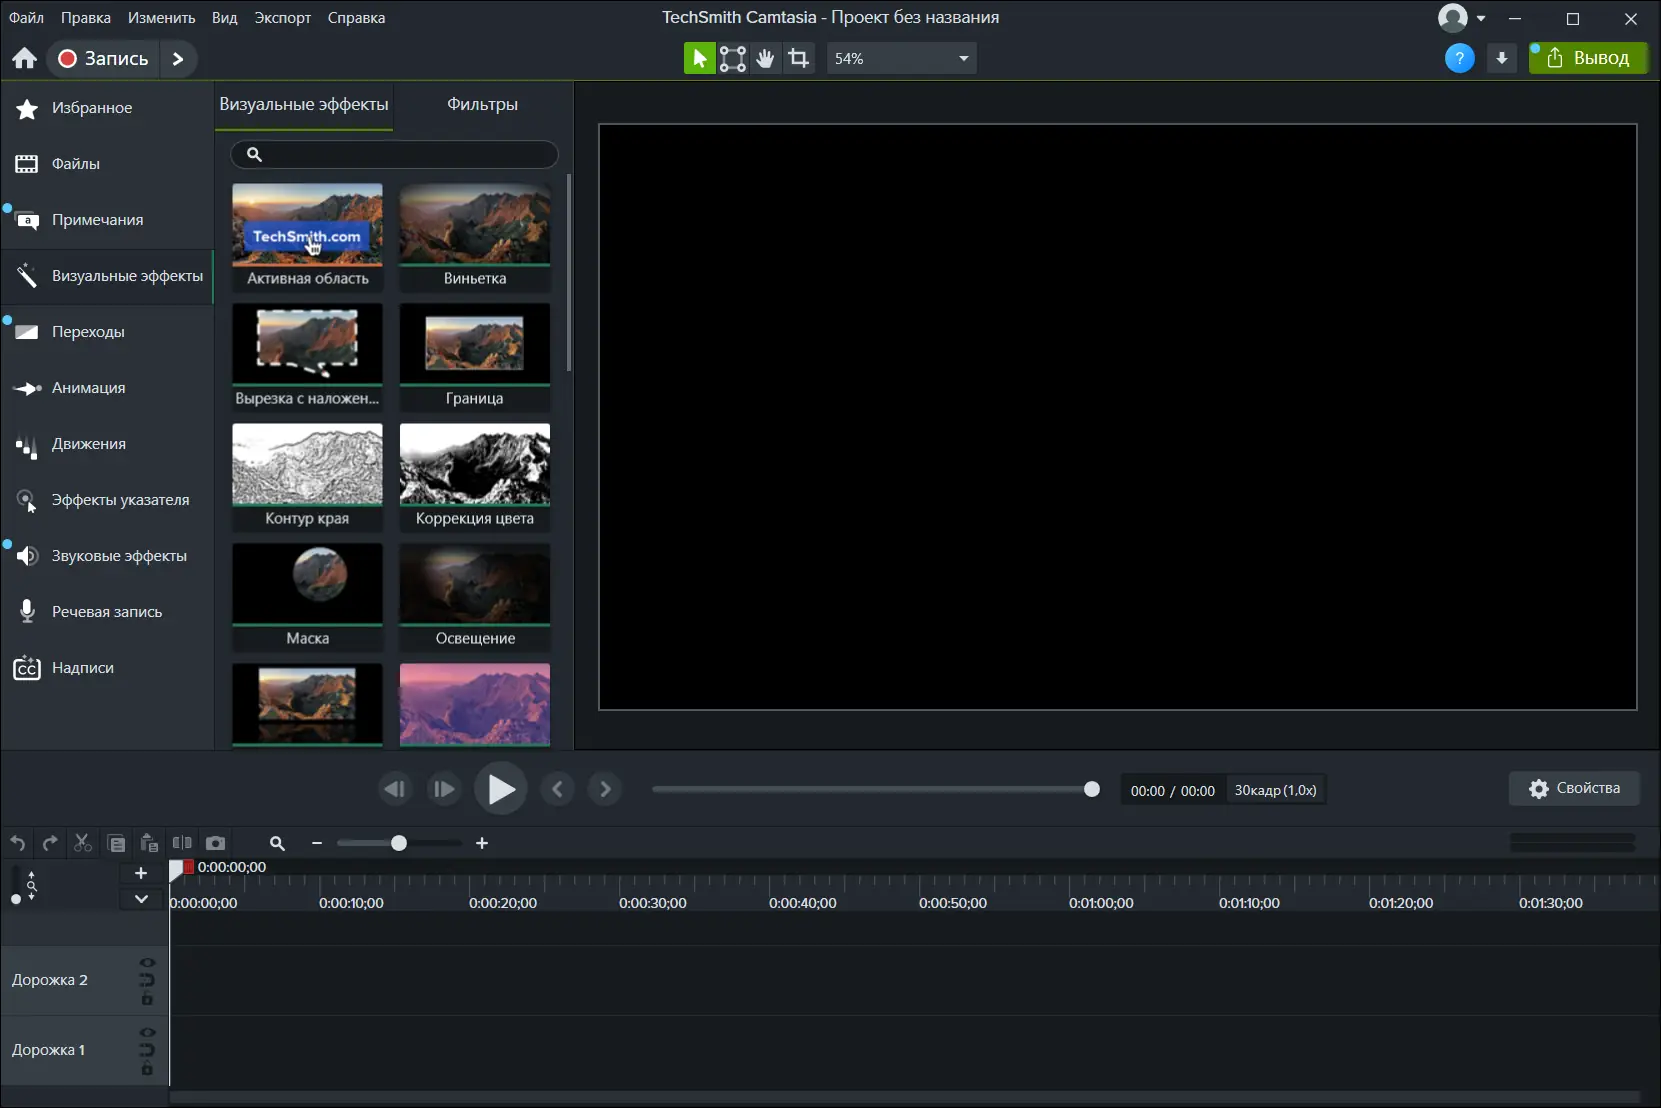Hide Дорожка 2 with its eye icon
1661x1108 pixels.
(x=147, y=963)
